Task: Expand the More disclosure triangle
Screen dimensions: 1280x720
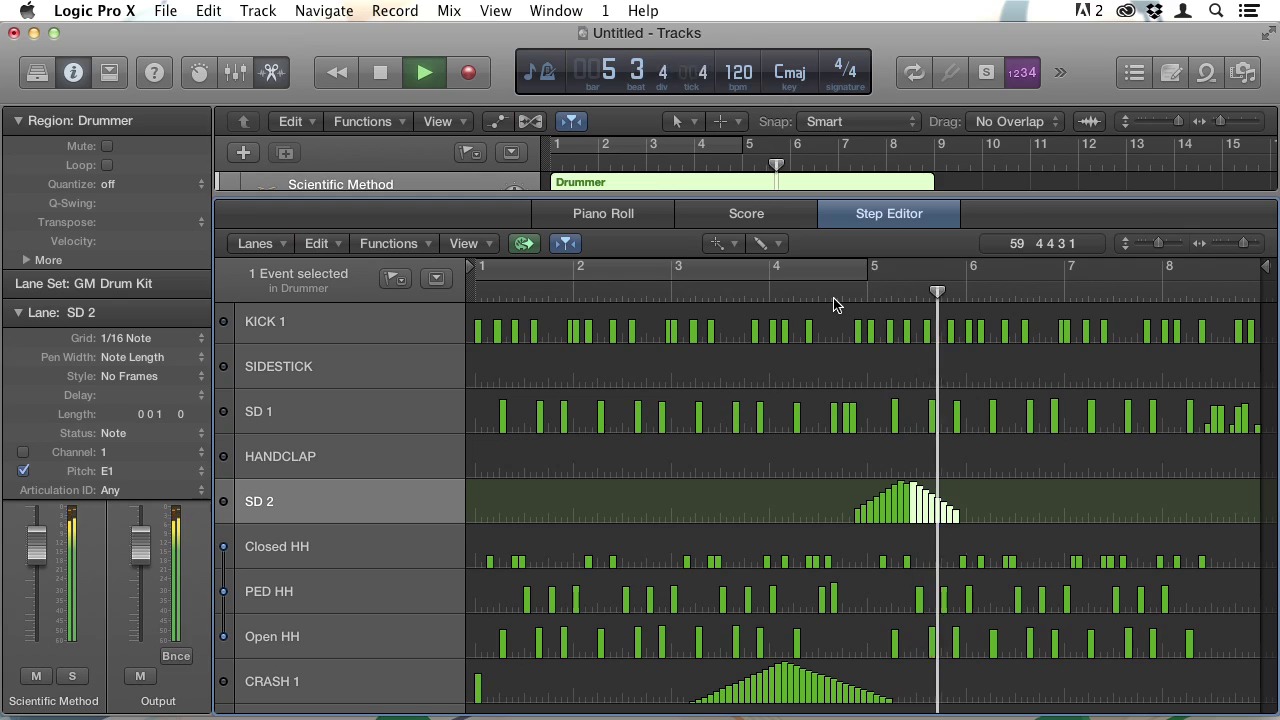Action: tap(26, 260)
